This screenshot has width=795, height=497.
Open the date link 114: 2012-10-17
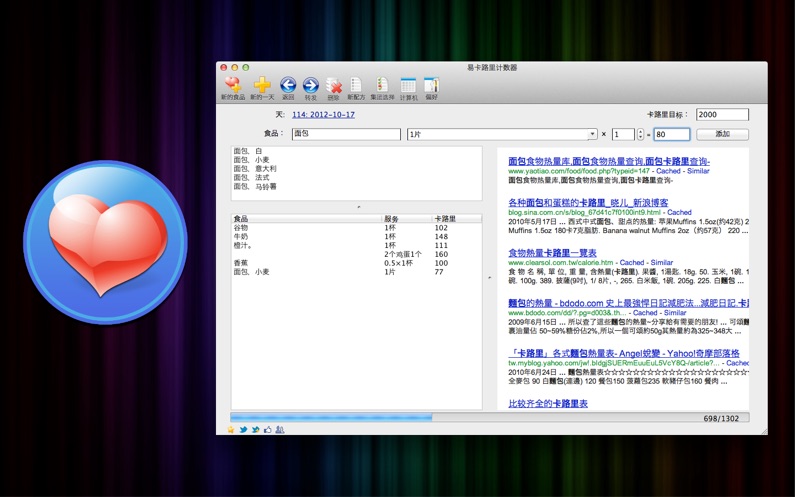[x=323, y=115]
